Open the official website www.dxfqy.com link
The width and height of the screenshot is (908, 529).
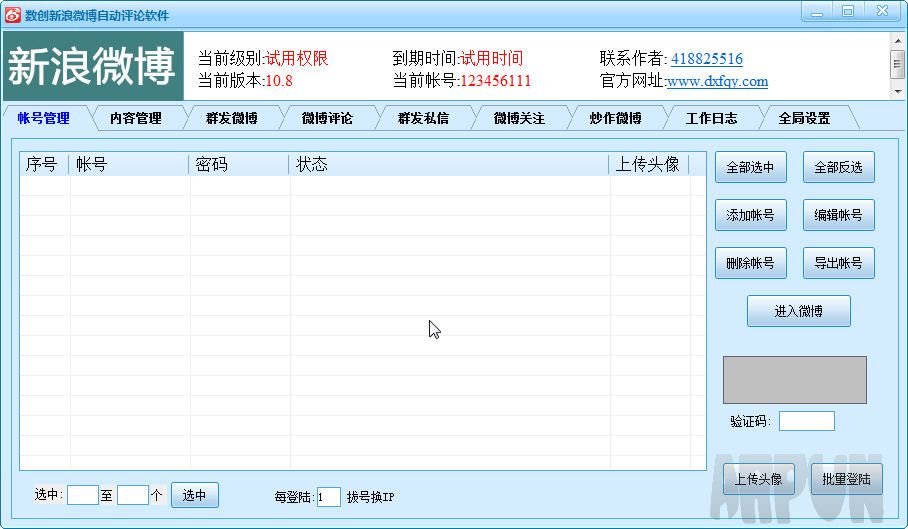click(717, 81)
